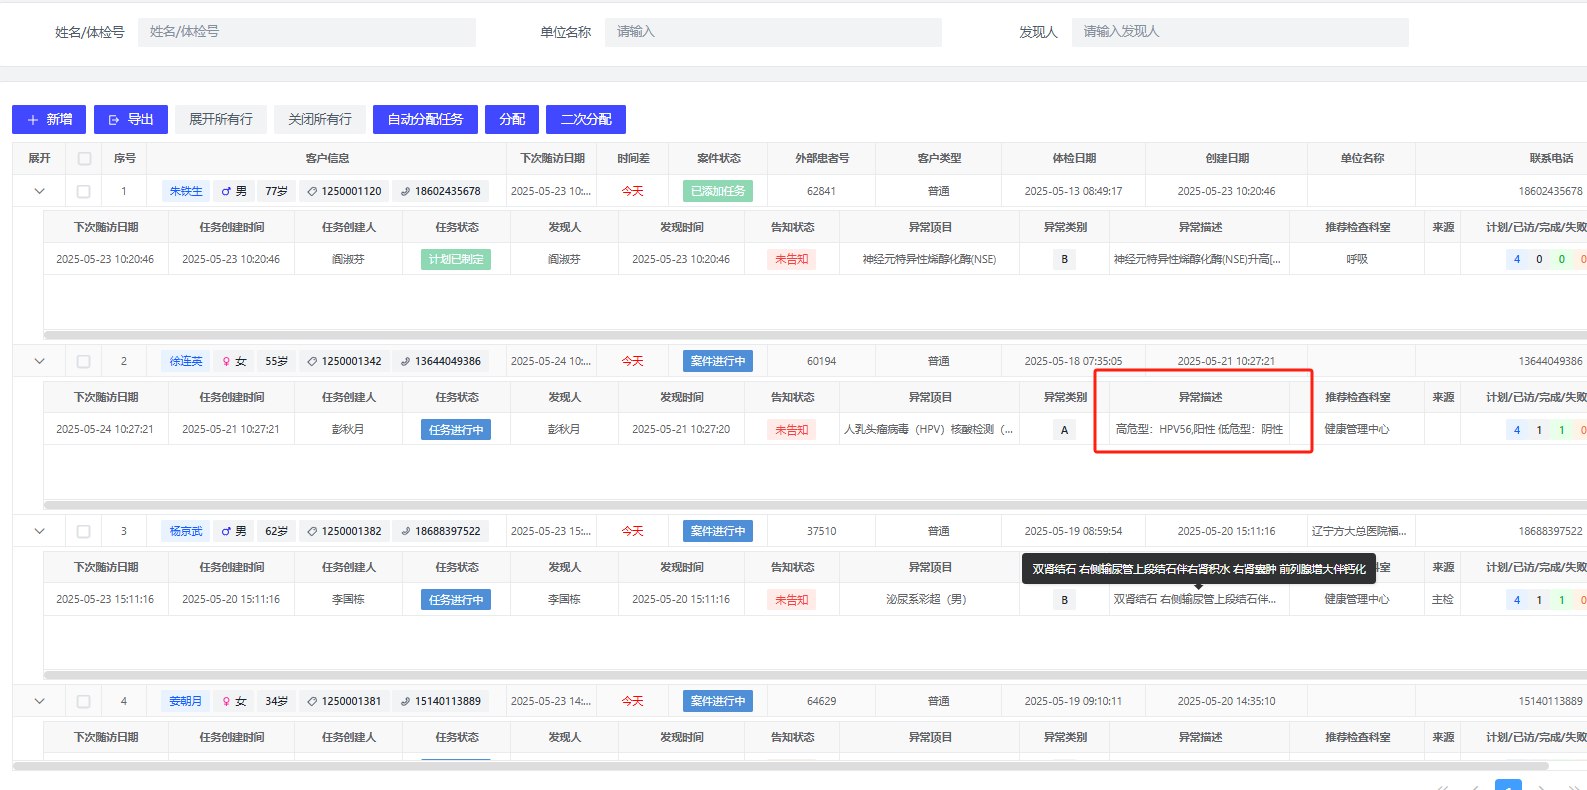1587x790 pixels.
Task: Open patient name link 姜朝月
Action: [186, 701]
